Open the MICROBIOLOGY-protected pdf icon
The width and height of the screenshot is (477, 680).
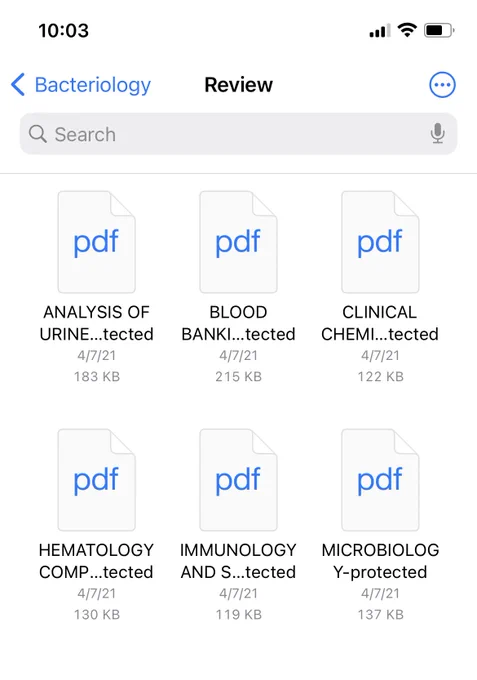[x=380, y=480]
